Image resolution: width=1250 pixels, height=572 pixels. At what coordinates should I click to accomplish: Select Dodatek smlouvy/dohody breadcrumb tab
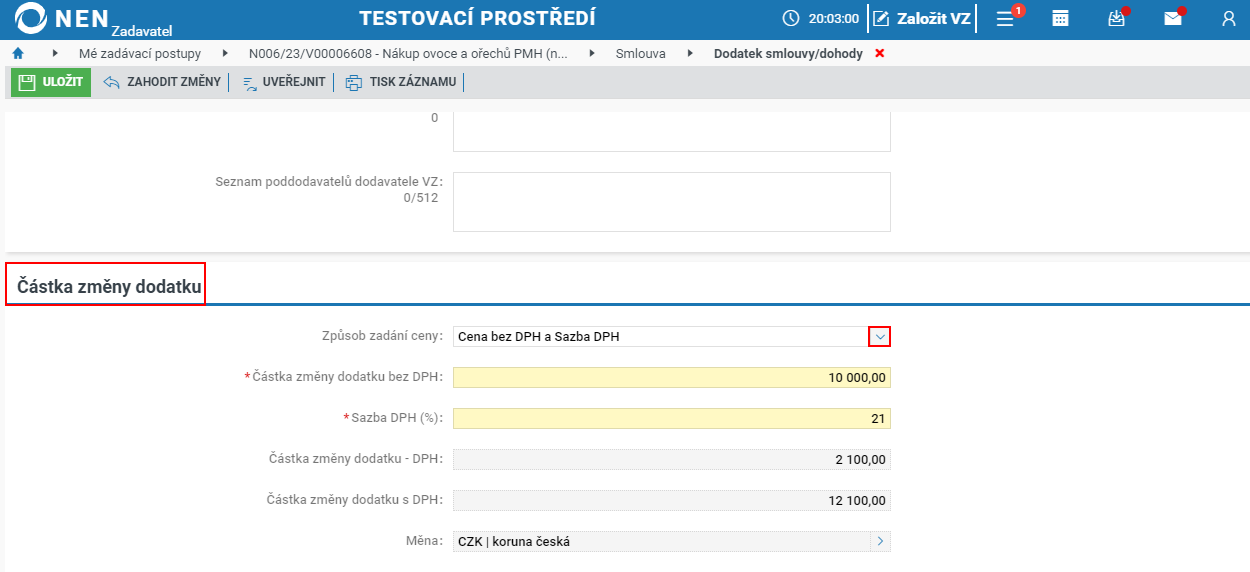(788, 53)
